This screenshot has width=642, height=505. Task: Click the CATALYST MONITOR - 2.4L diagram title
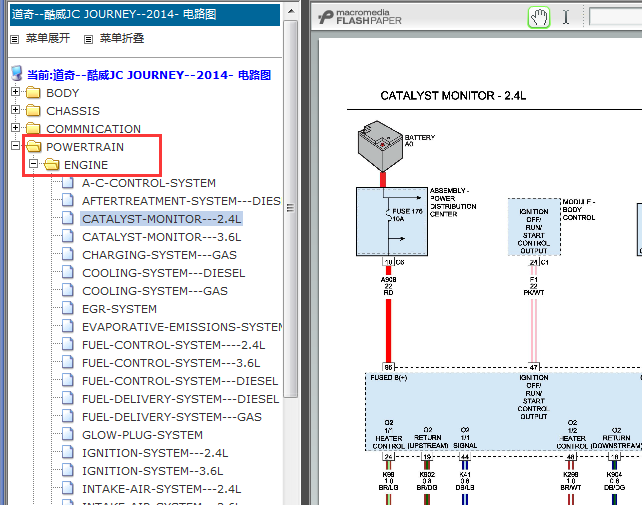pyautogui.click(x=453, y=96)
